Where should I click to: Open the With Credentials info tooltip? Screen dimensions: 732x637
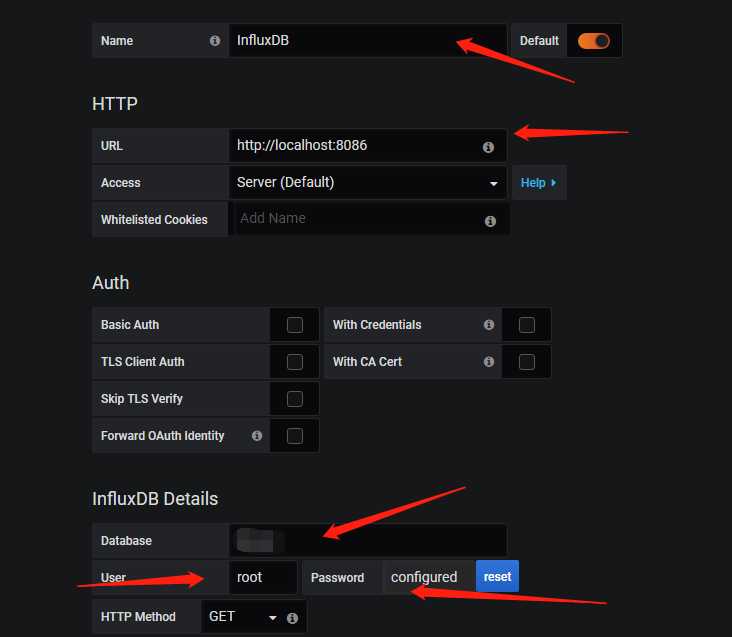[489, 324]
